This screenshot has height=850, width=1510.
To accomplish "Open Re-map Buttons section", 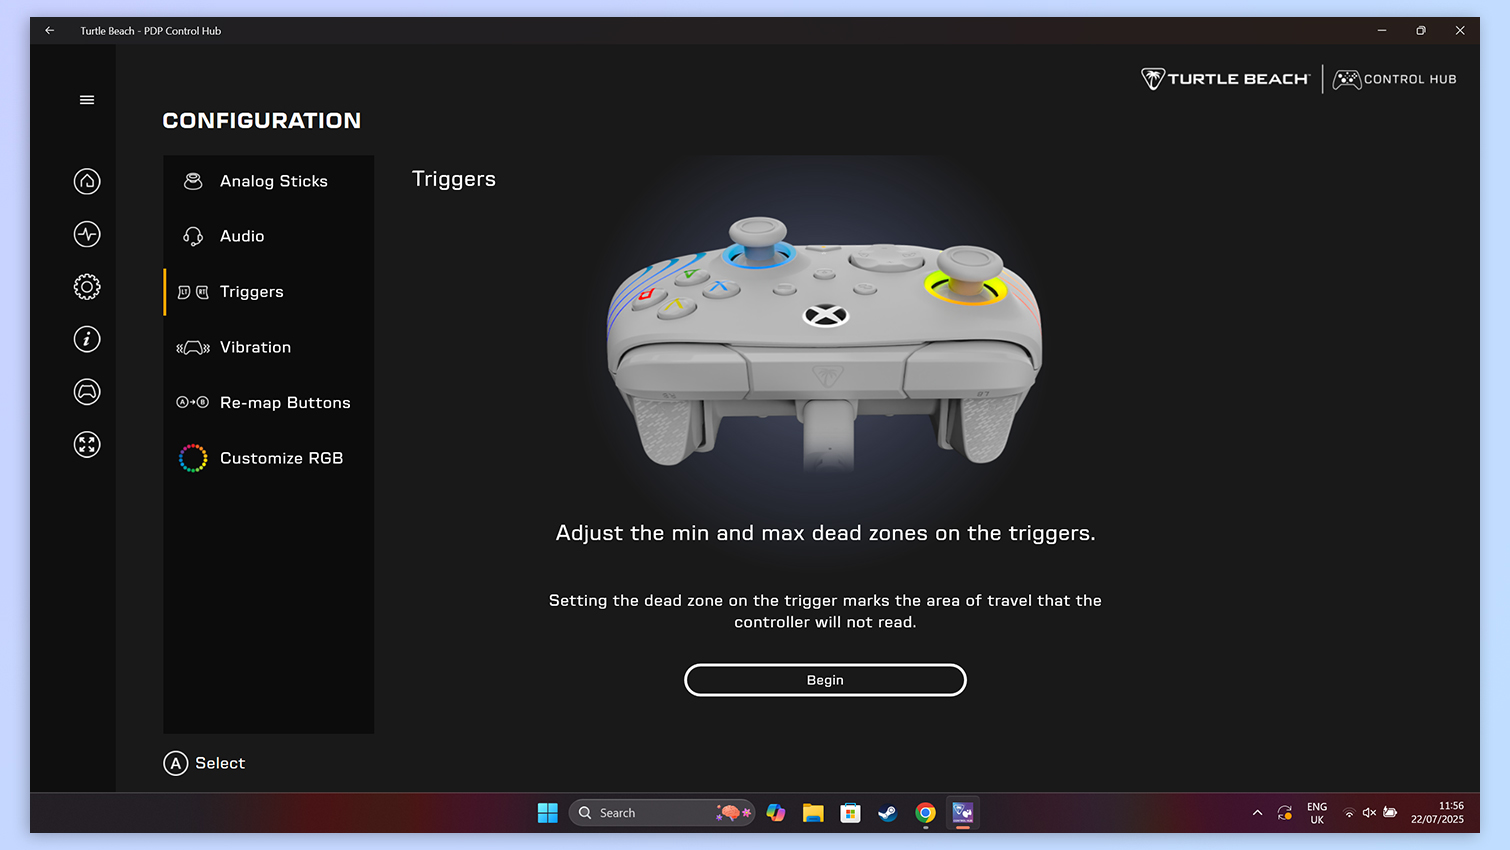I will pyautogui.click(x=284, y=403).
